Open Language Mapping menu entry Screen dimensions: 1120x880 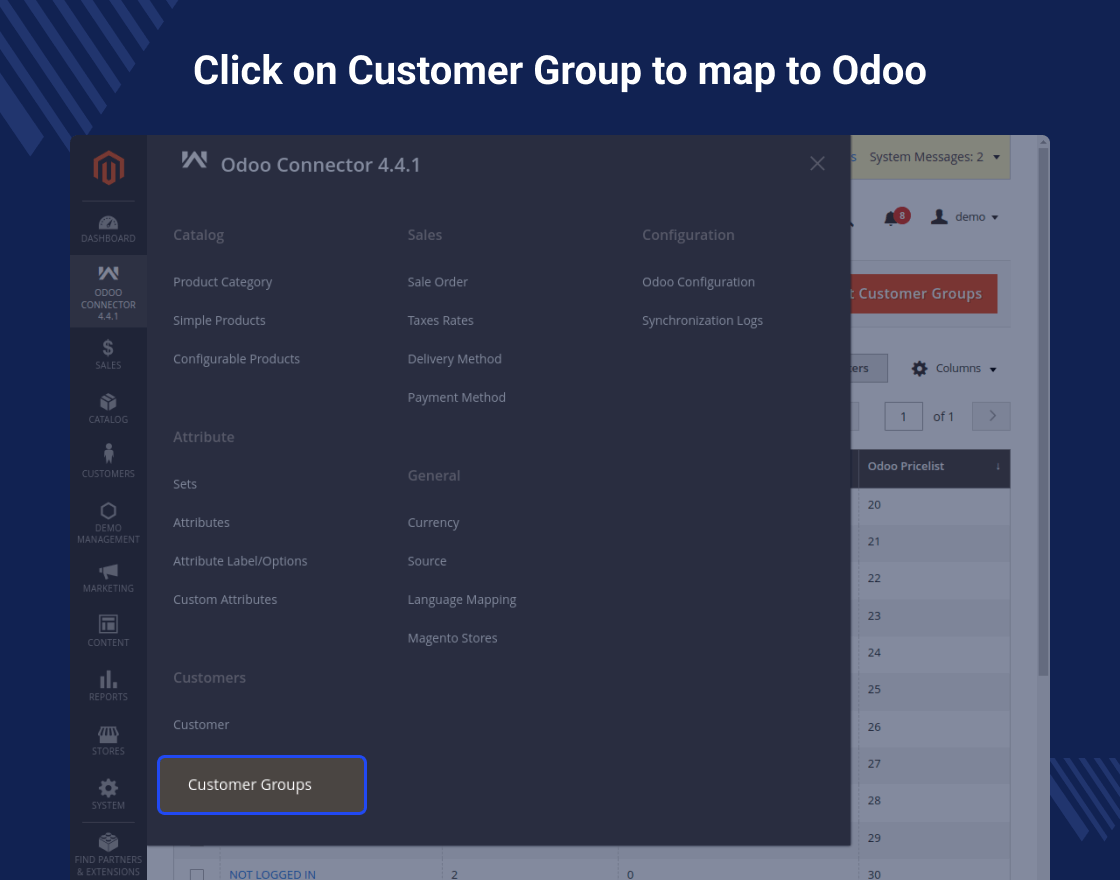[x=462, y=600]
